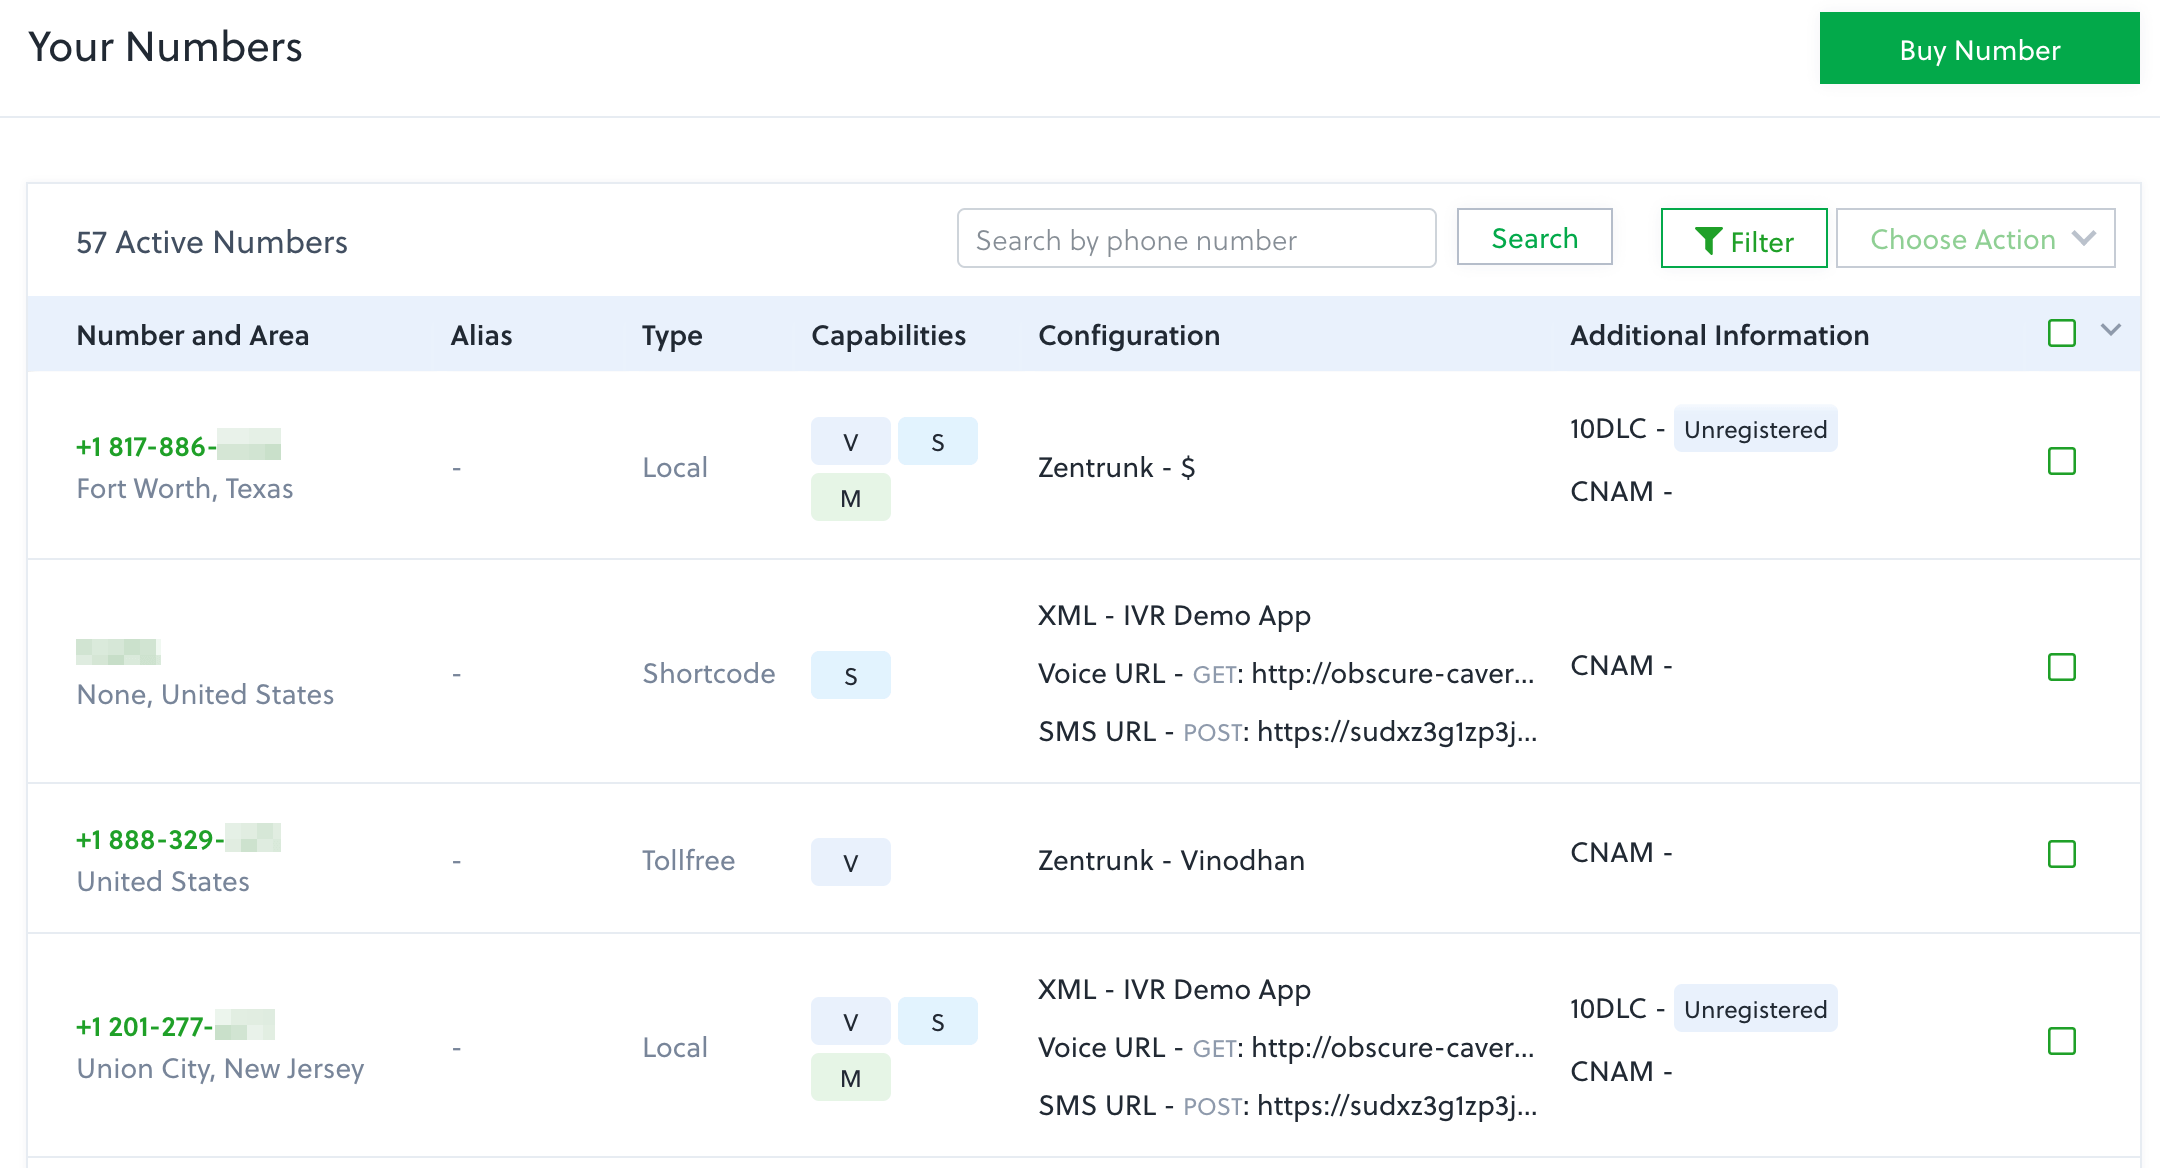Click the Voice URL link on the Shortcode row
Screen dimensions: 2160x1168
click(x=1390, y=674)
